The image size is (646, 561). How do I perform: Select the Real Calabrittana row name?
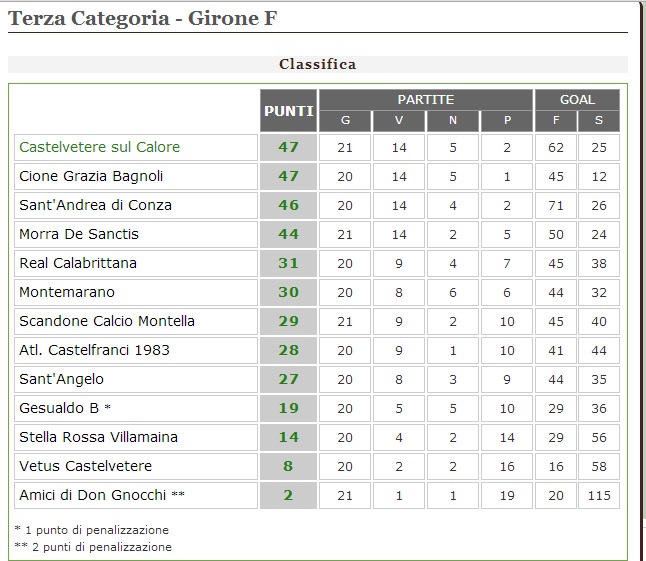click(78, 263)
